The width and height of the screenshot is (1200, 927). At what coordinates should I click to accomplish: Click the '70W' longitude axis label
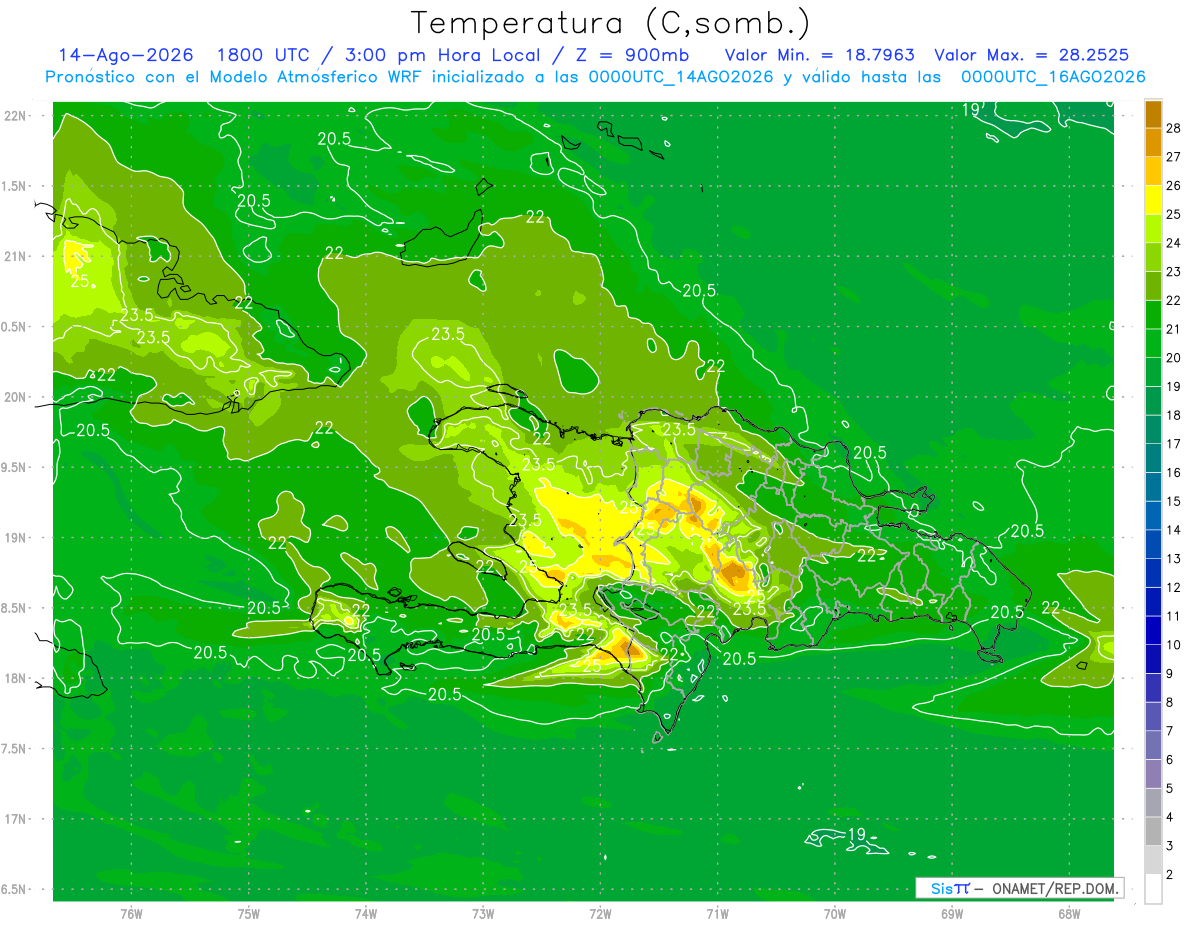[835, 914]
